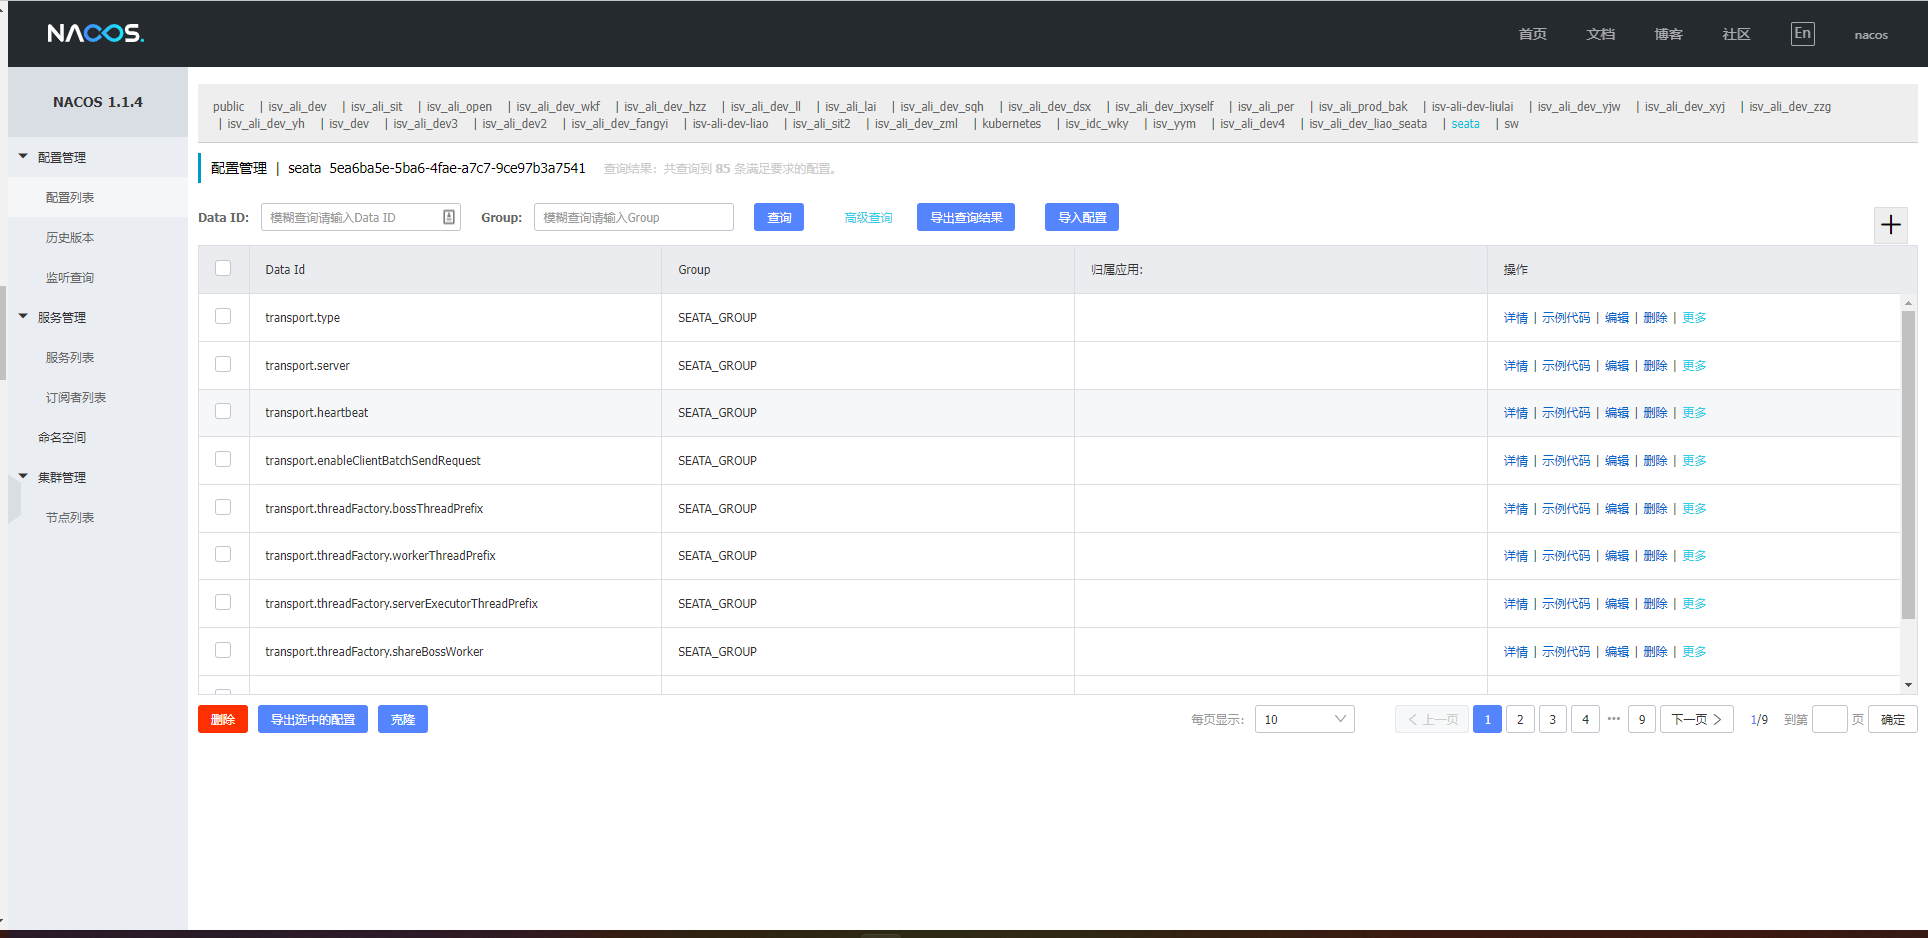Collapse the 配置管理 menu section
The width and height of the screenshot is (1928, 938).
pos(24,157)
